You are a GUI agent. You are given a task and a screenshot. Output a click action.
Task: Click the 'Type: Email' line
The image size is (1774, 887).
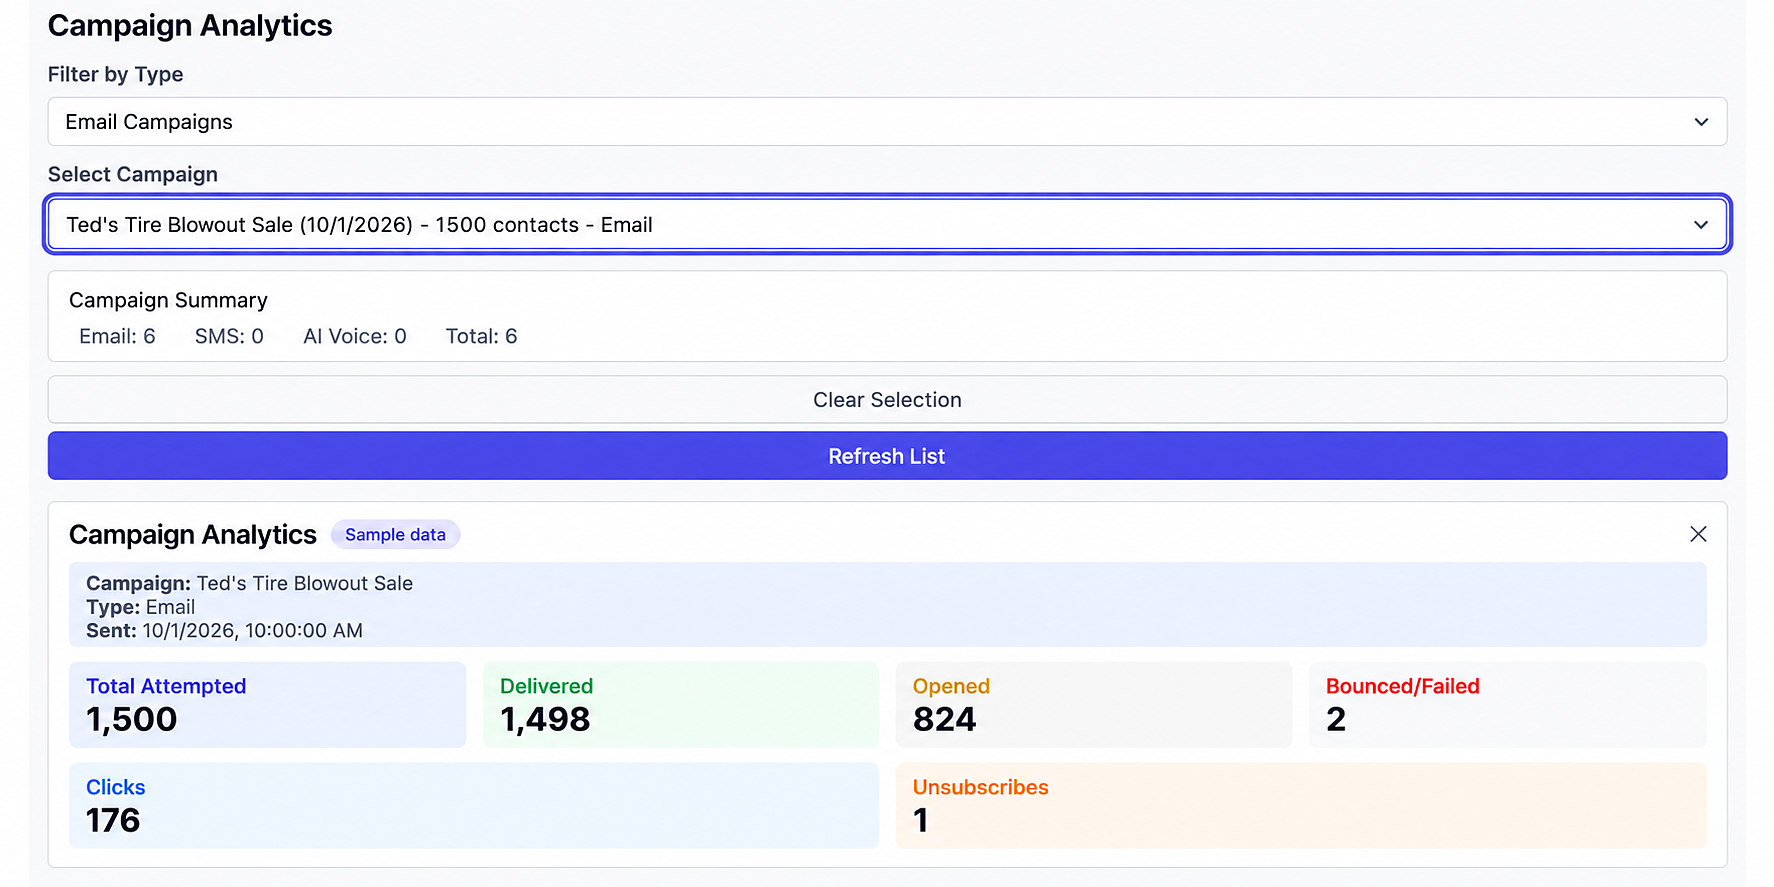coord(140,607)
